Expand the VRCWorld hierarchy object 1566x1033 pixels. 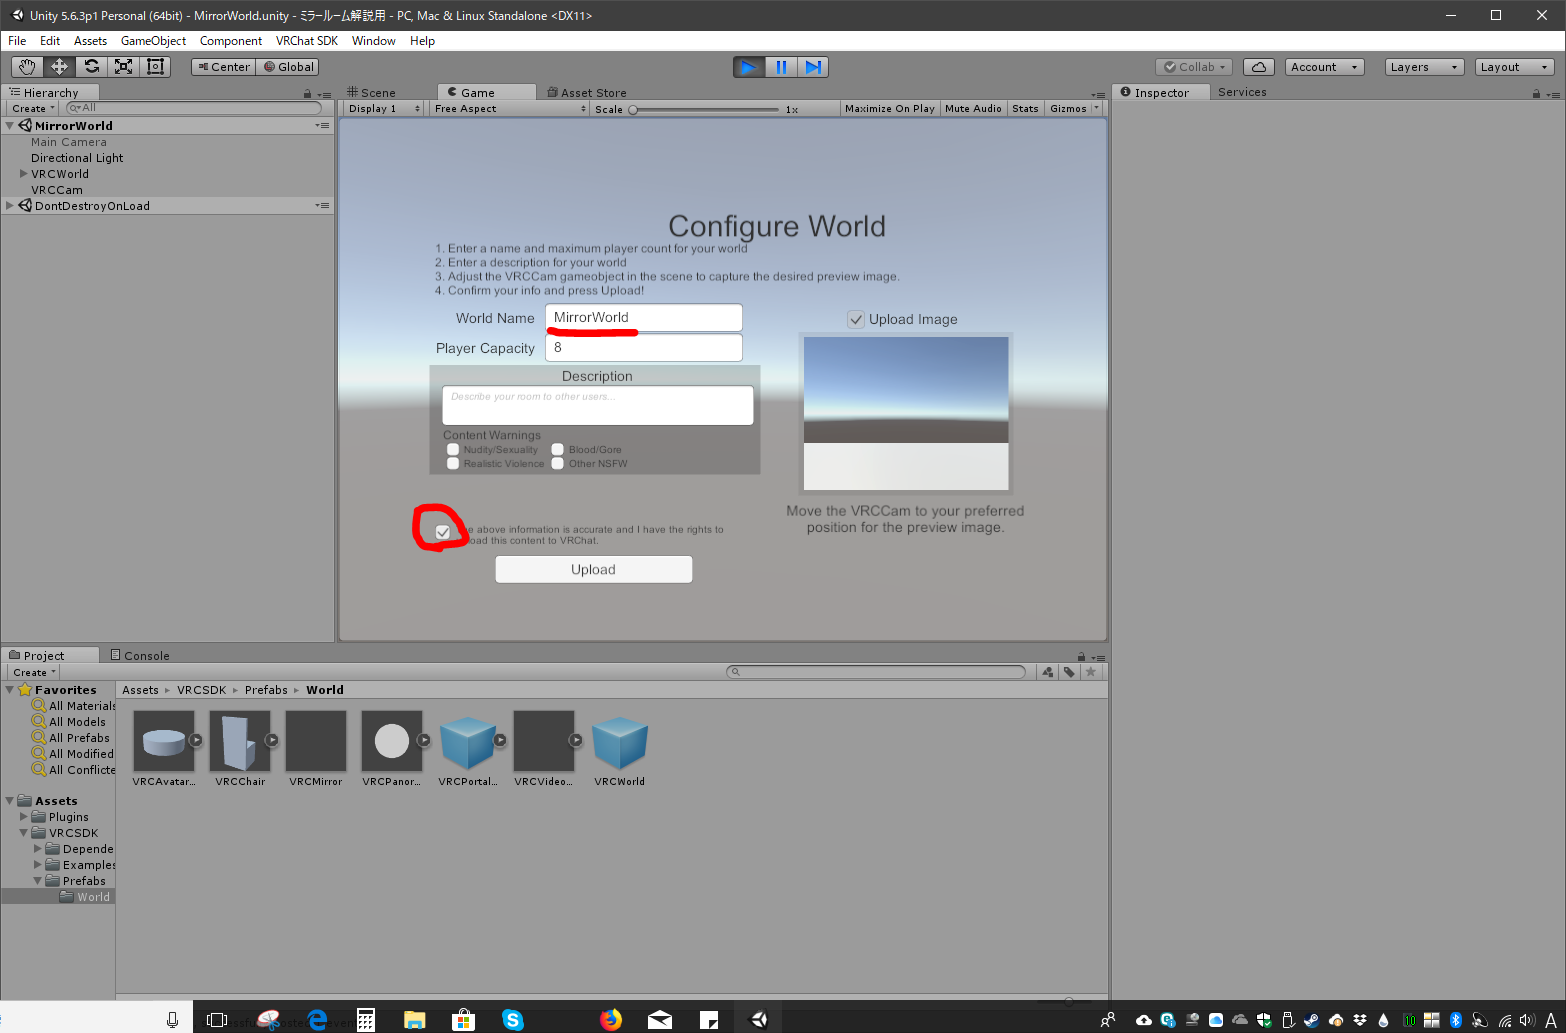(23, 174)
